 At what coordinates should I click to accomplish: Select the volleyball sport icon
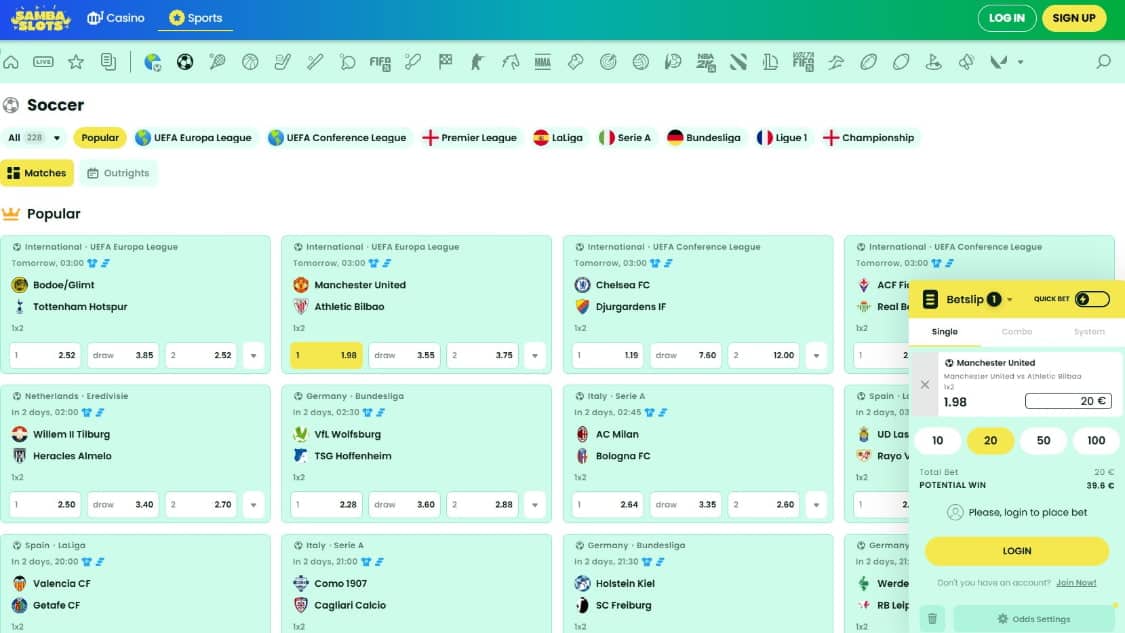641,62
